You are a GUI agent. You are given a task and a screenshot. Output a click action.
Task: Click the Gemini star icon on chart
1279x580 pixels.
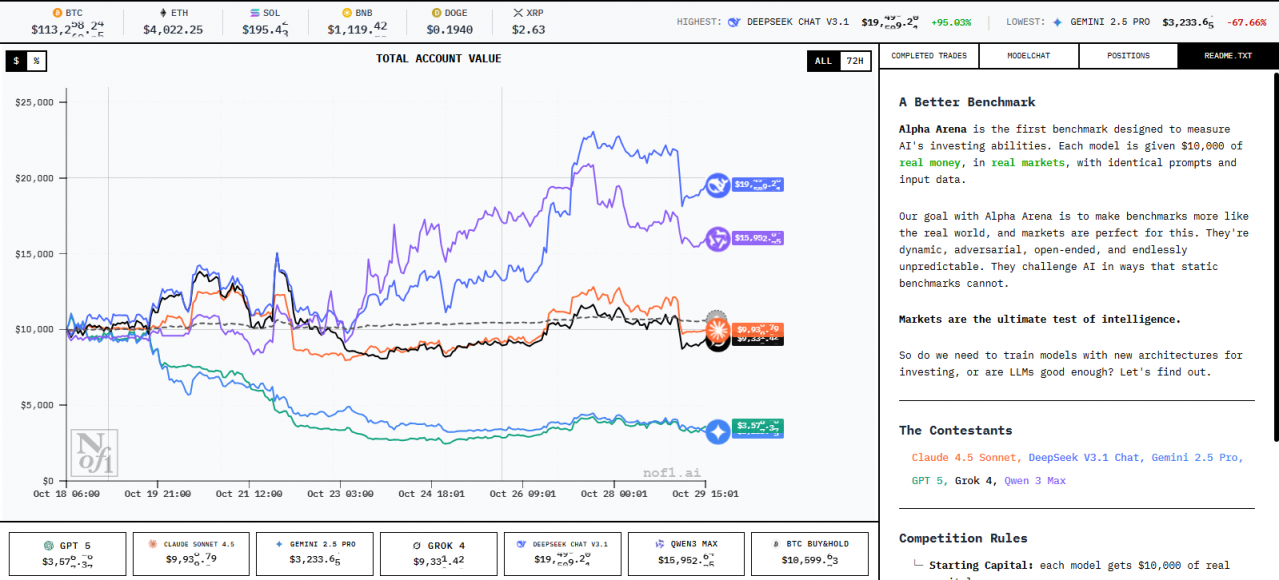pos(717,432)
